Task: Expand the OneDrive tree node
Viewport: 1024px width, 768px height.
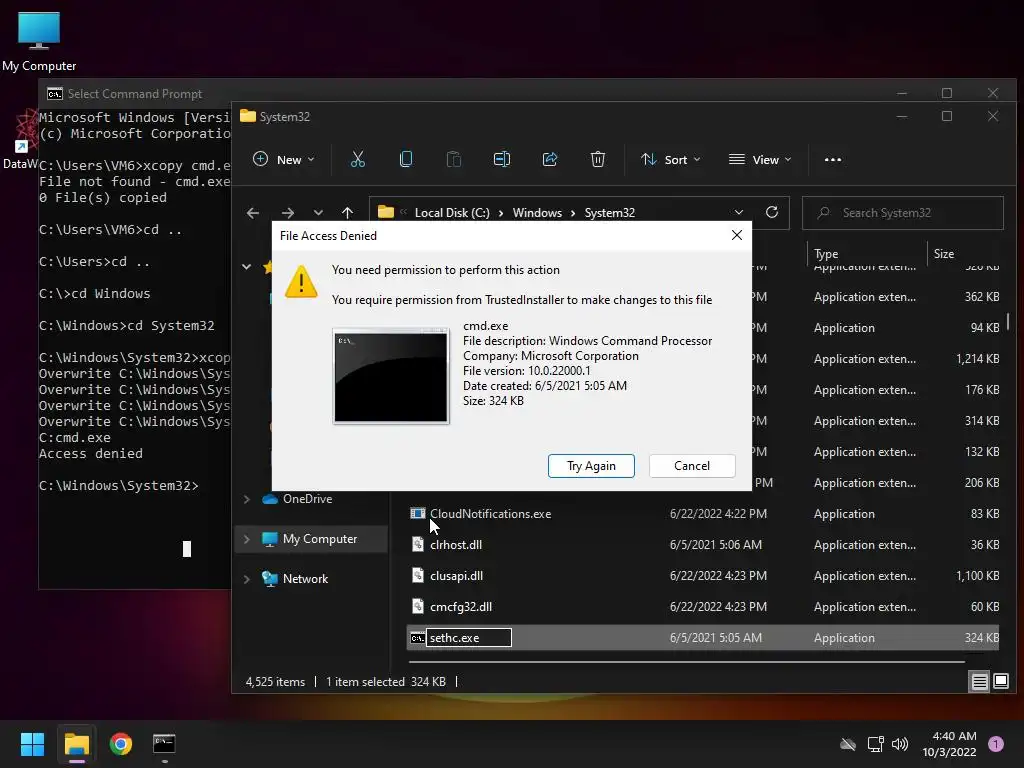Action: [x=247, y=499]
